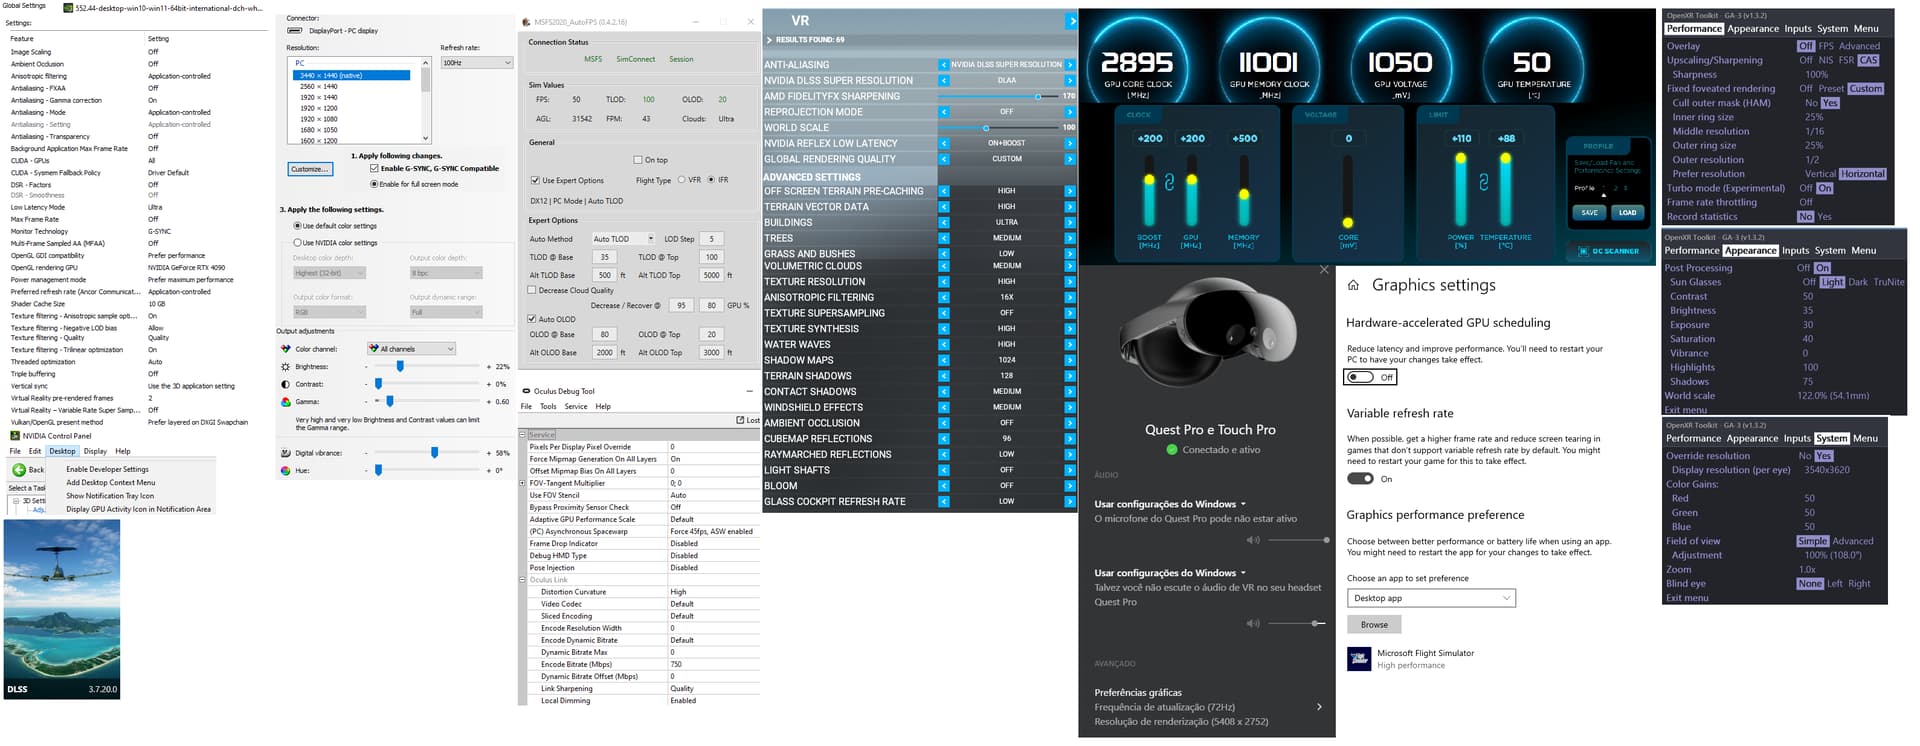Click the link icon between Power and Temperature sliders
The image size is (1920, 746).
click(1483, 183)
